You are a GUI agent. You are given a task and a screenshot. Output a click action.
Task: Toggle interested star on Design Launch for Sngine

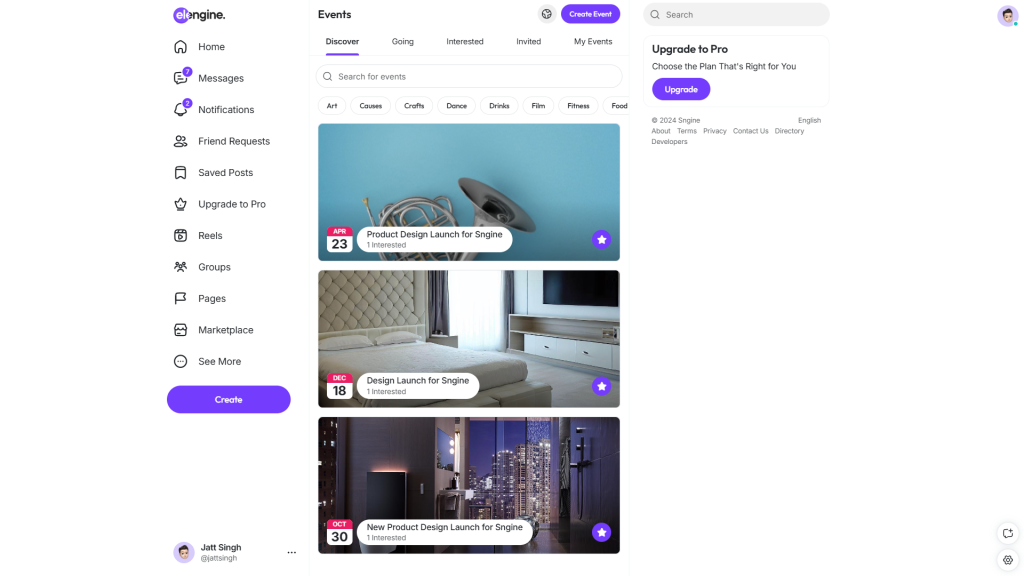click(601, 386)
